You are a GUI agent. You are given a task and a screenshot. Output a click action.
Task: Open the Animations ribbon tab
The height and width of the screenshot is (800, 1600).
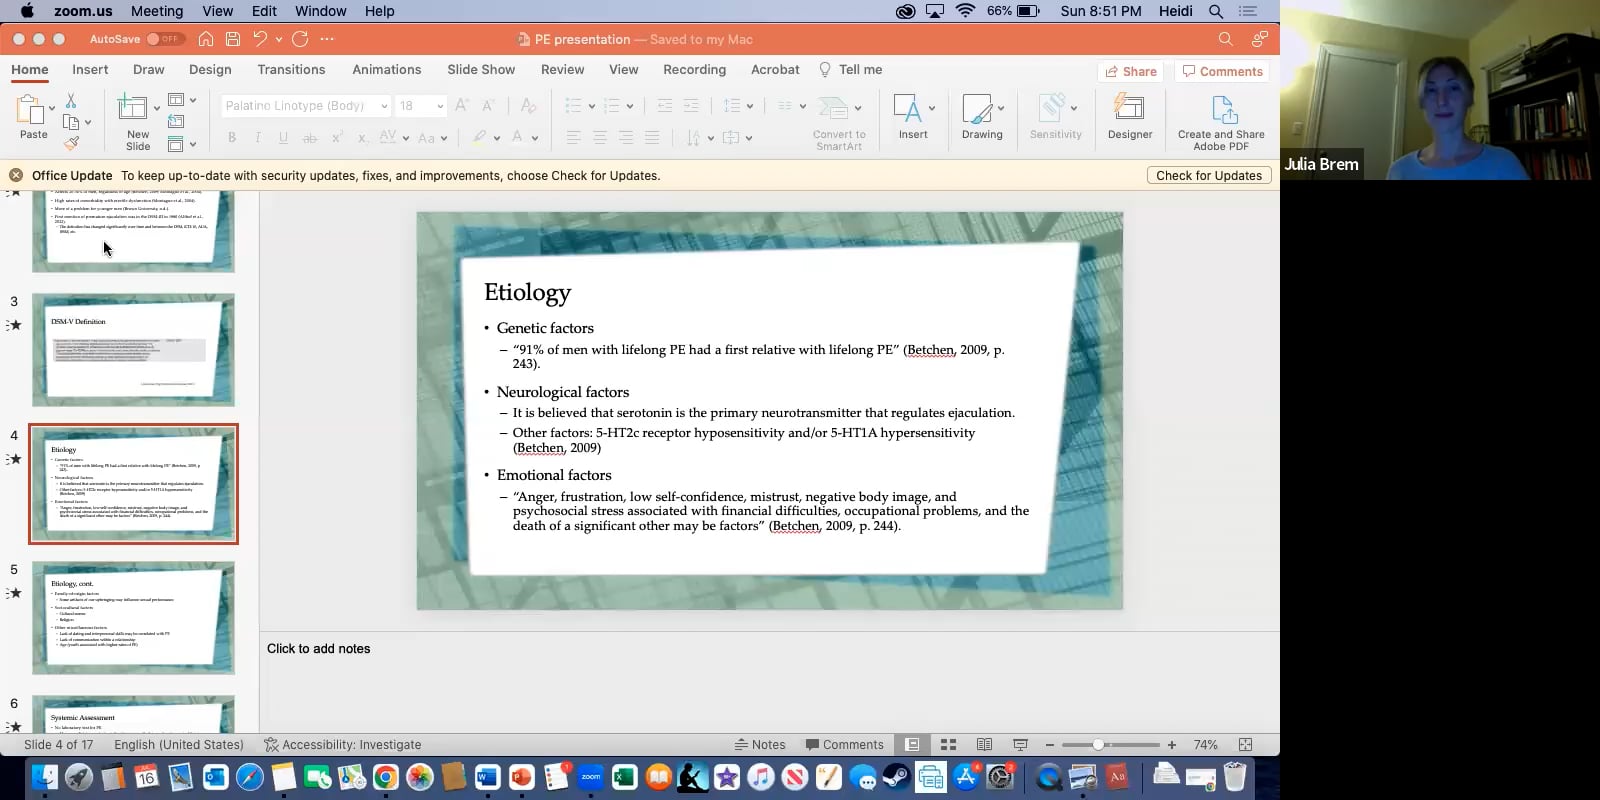386,70
